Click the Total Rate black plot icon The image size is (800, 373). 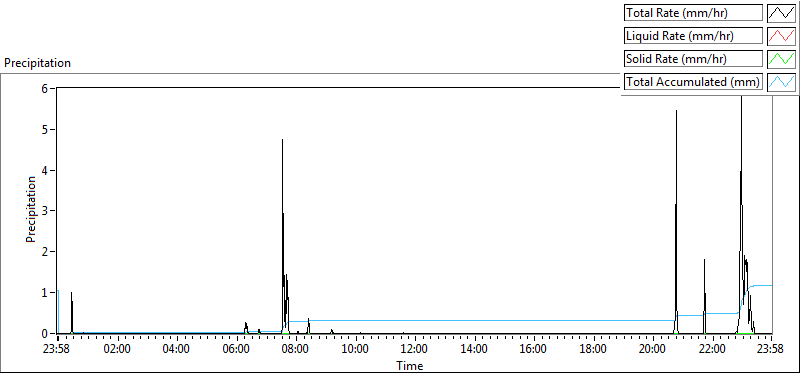[x=781, y=13]
